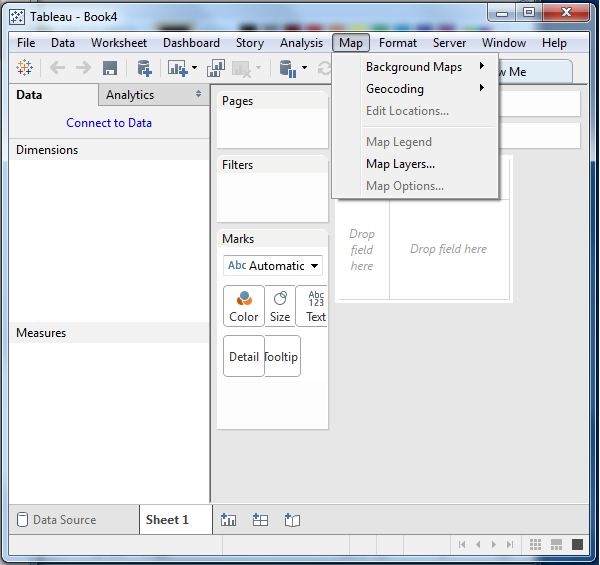Viewport: 600px width, 565px height.
Task: Open the Data menu
Action: (63, 43)
